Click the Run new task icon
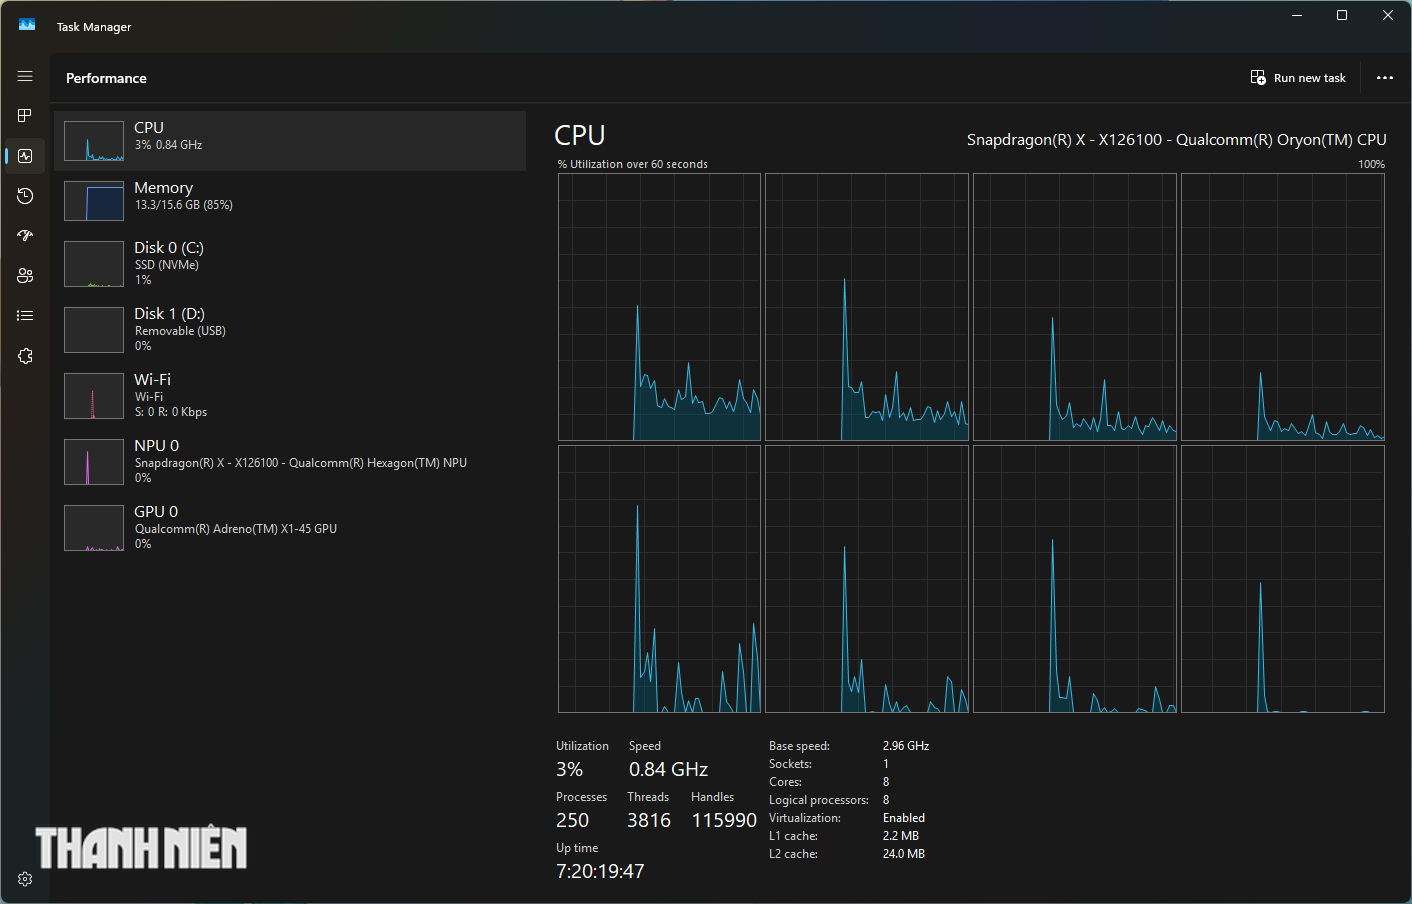The height and width of the screenshot is (904, 1412). [1258, 77]
